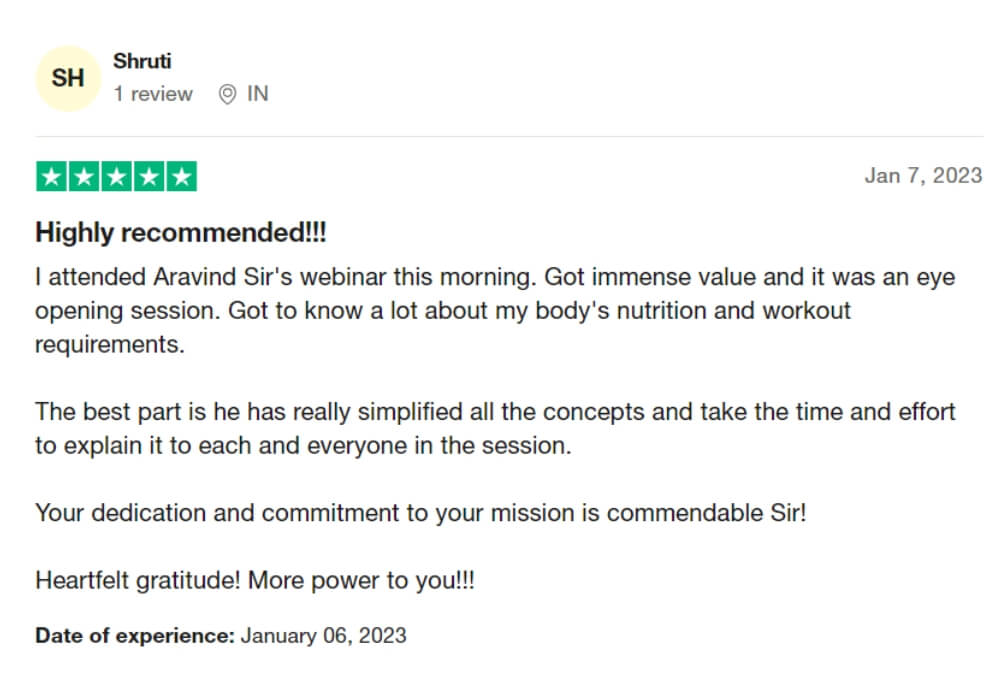Image resolution: width=1000 pixels, height=700 pixels.
Task: Click the fourth green rating star
Action: [x=148, y=176]
